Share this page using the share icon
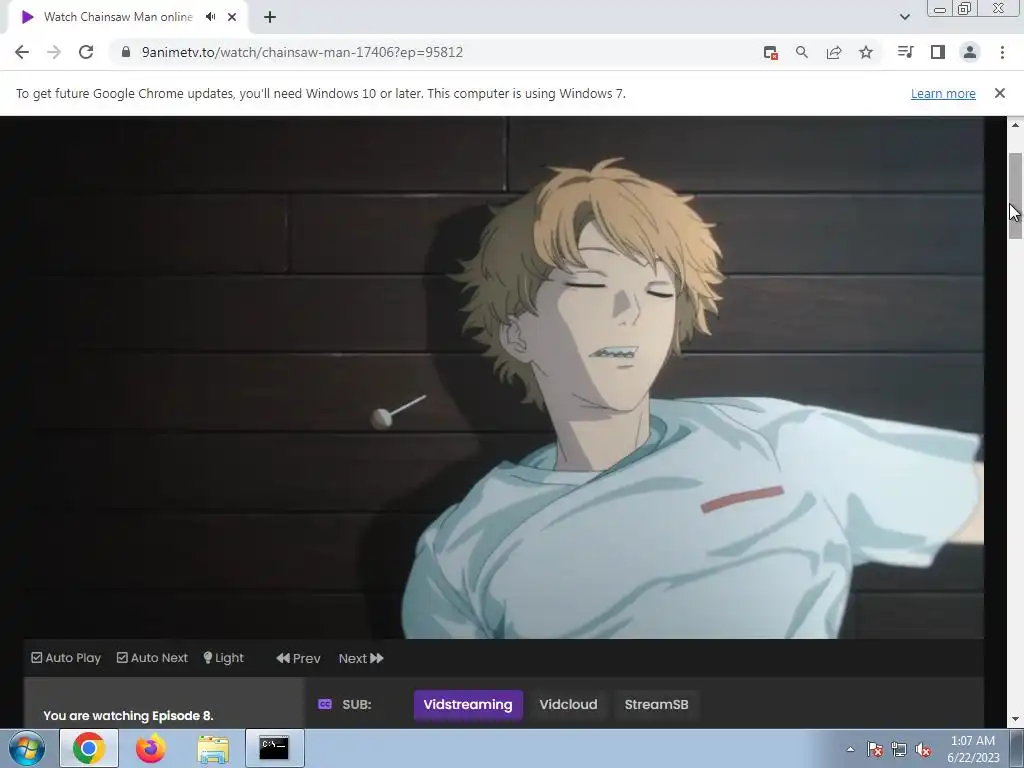The width and height of the screenshot is (1024, 768). pyautogui.click(x=834, y=52)
